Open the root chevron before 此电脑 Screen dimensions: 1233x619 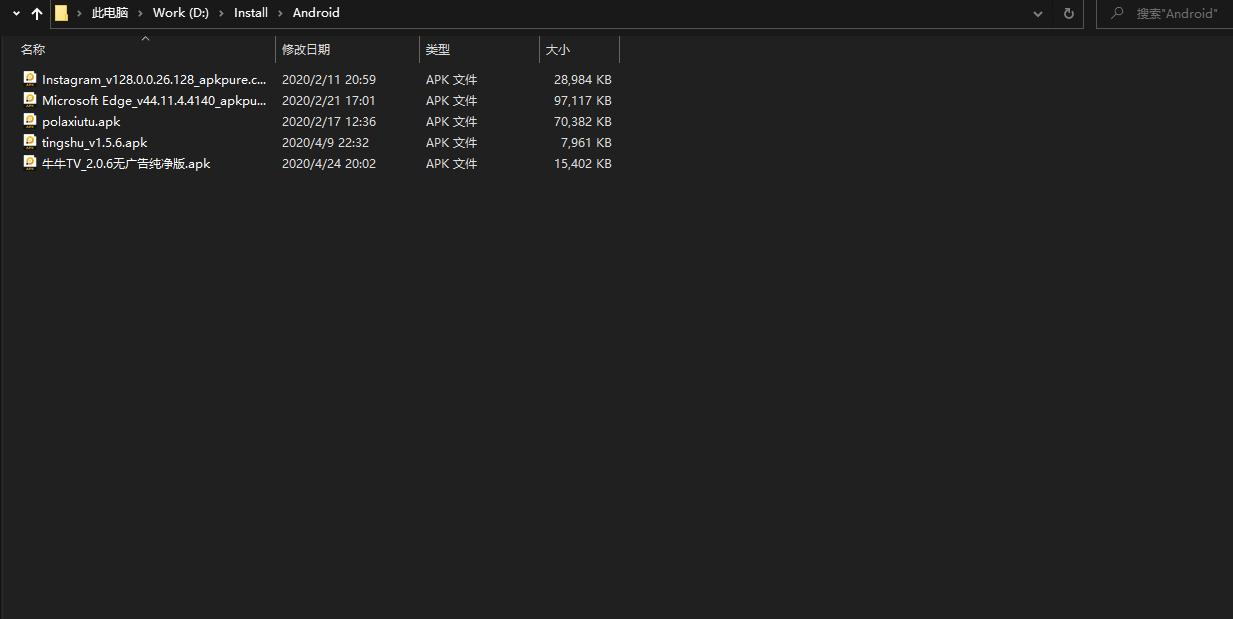tap(79, 13)
